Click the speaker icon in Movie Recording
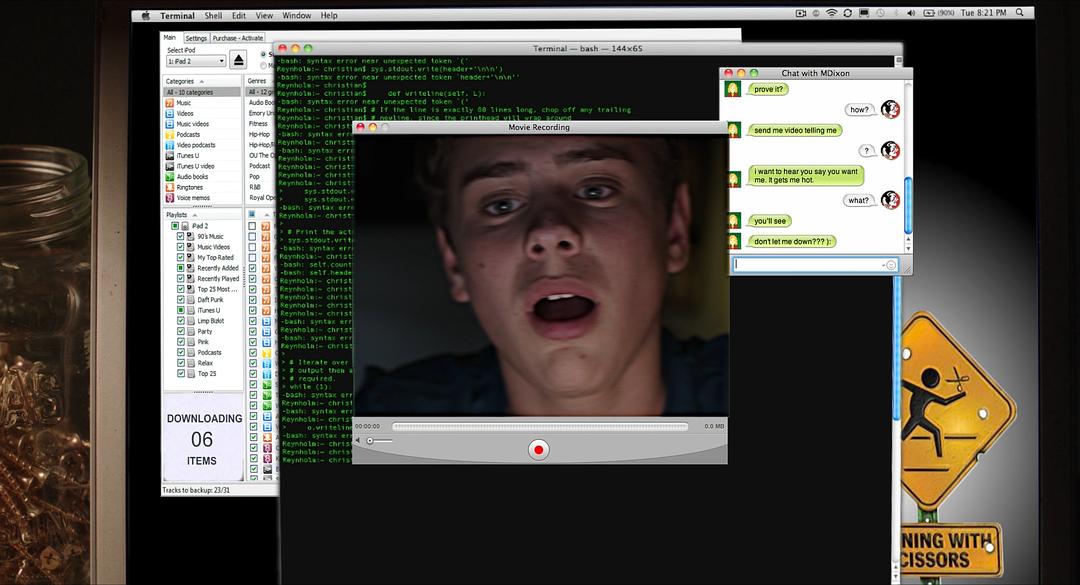1080x585 pixels. (x=357, y=440)
